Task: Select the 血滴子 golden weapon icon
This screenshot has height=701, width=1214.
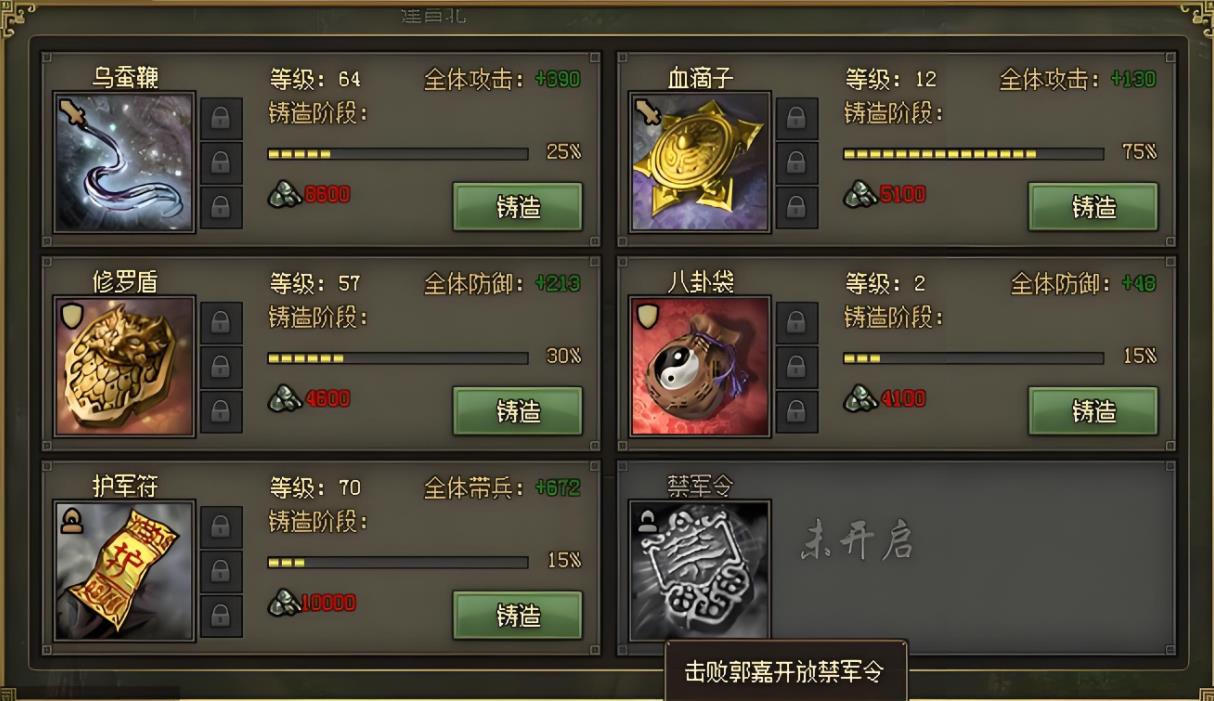Action: 700,162
